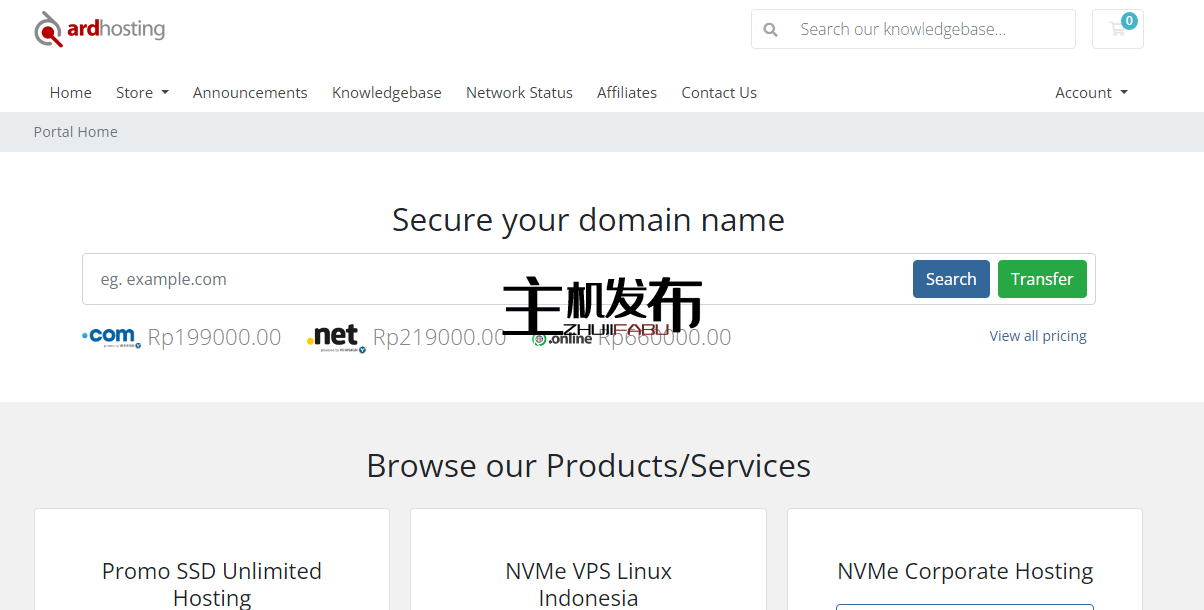Click into the knowledgebase search box
Viewport: 1204px width, 610px height.
[930, 30]
